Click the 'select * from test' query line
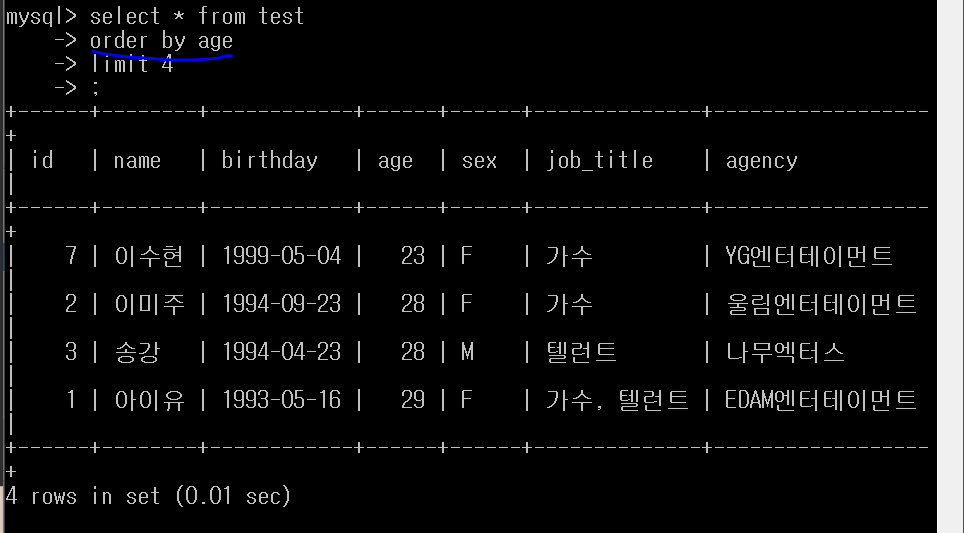The image size is (964, 533). pyautogui.click(x=197, y=16)
